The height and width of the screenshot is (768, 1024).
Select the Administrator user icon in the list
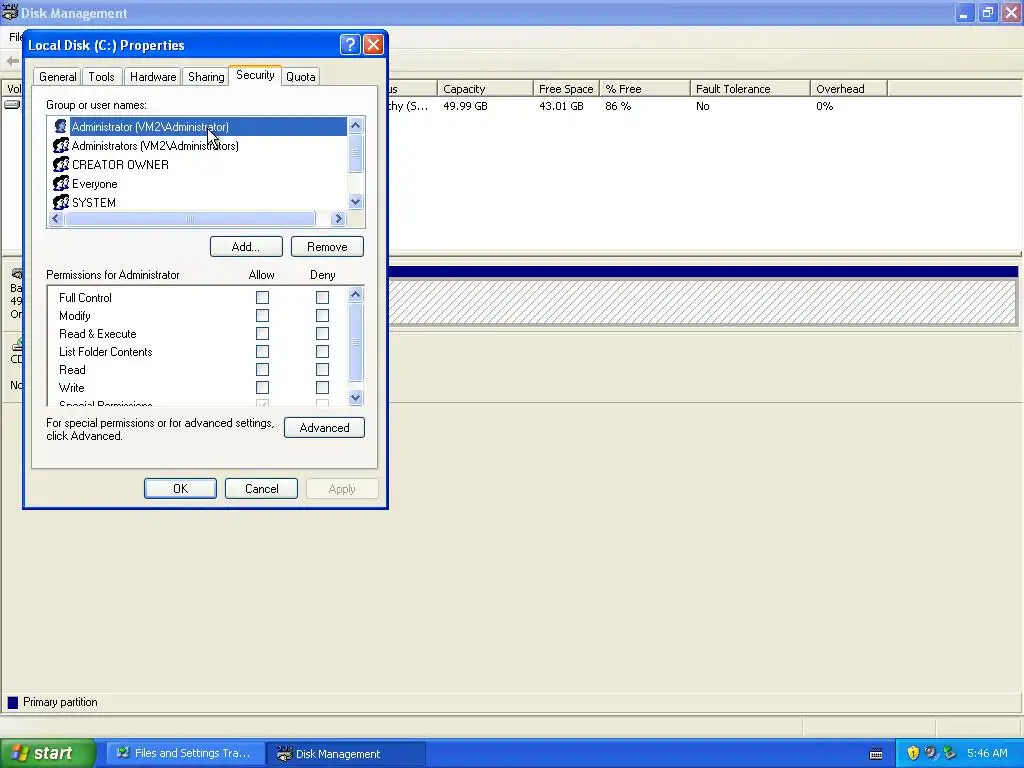click(61, 127)
